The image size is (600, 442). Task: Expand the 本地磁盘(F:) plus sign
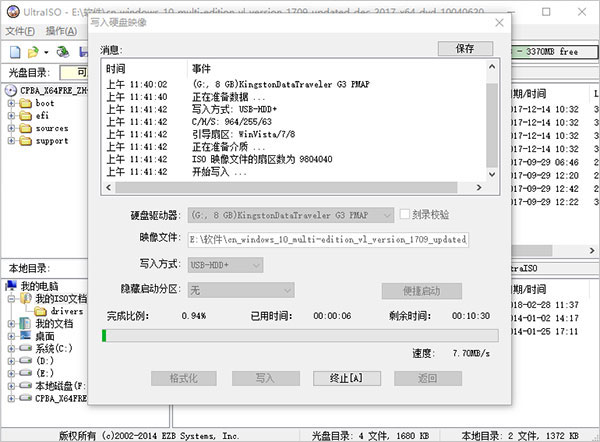[11, 386]
